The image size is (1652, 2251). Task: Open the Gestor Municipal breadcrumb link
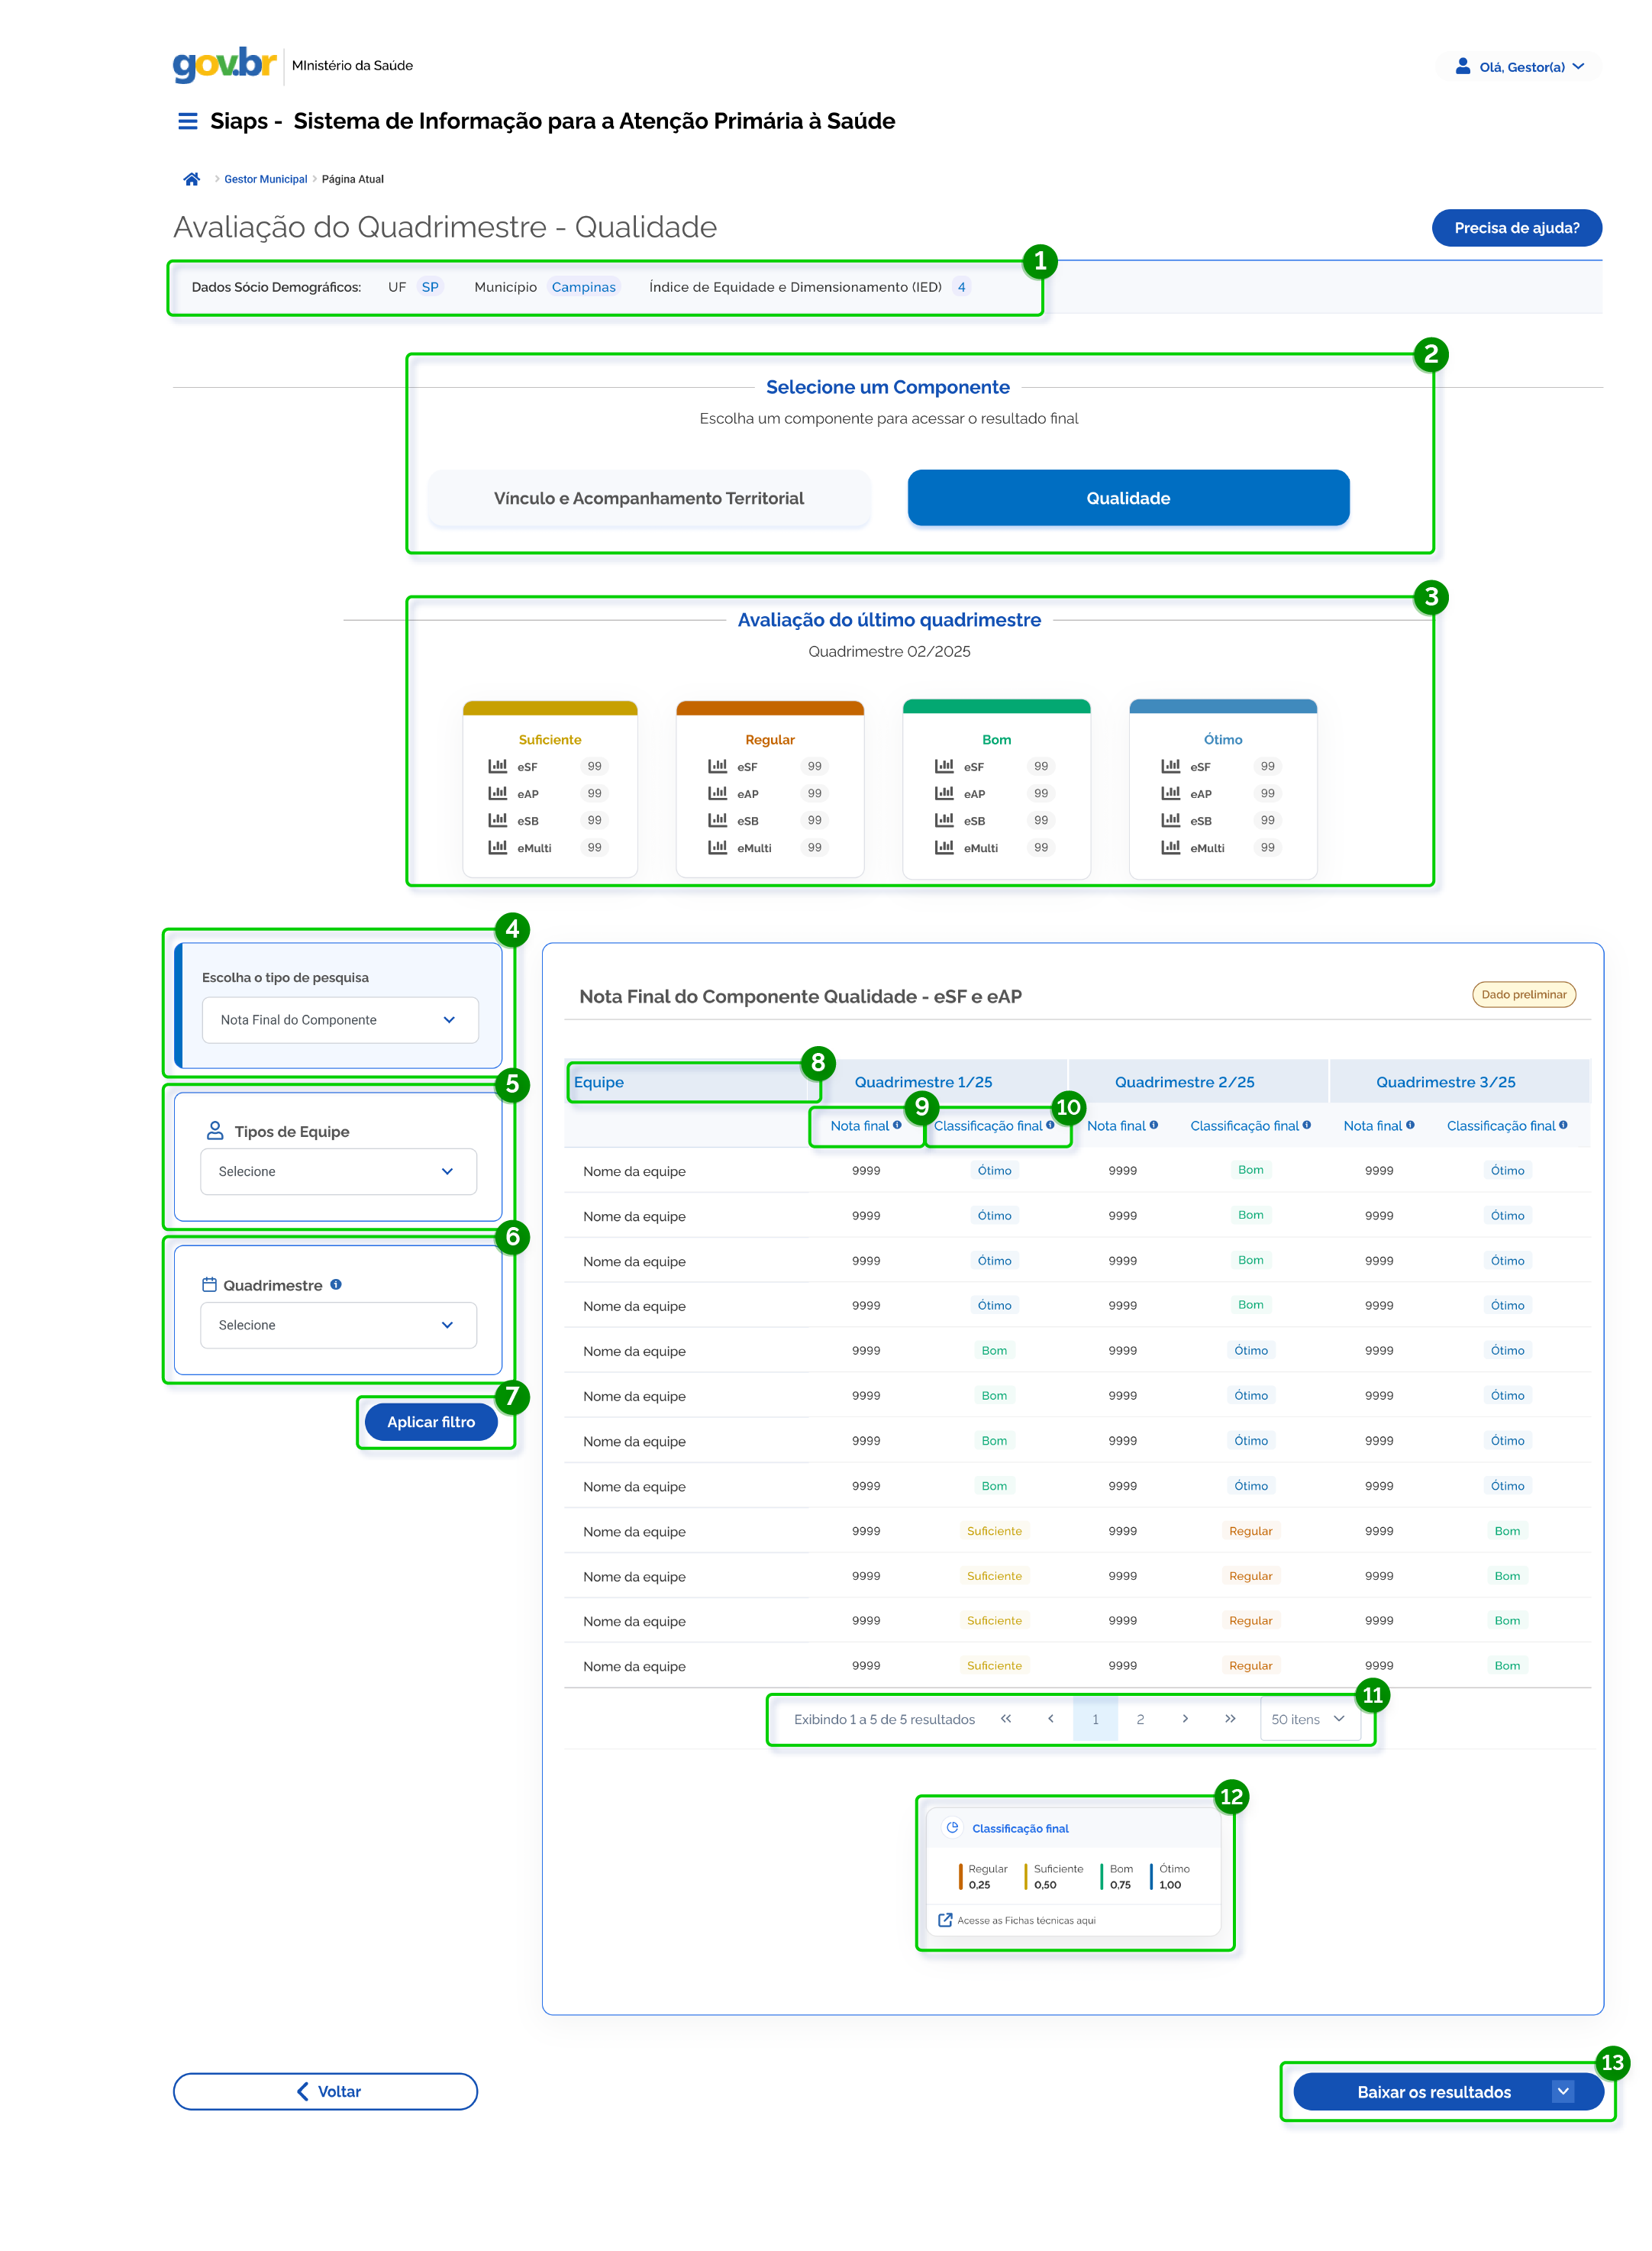[x=265, y=179]
